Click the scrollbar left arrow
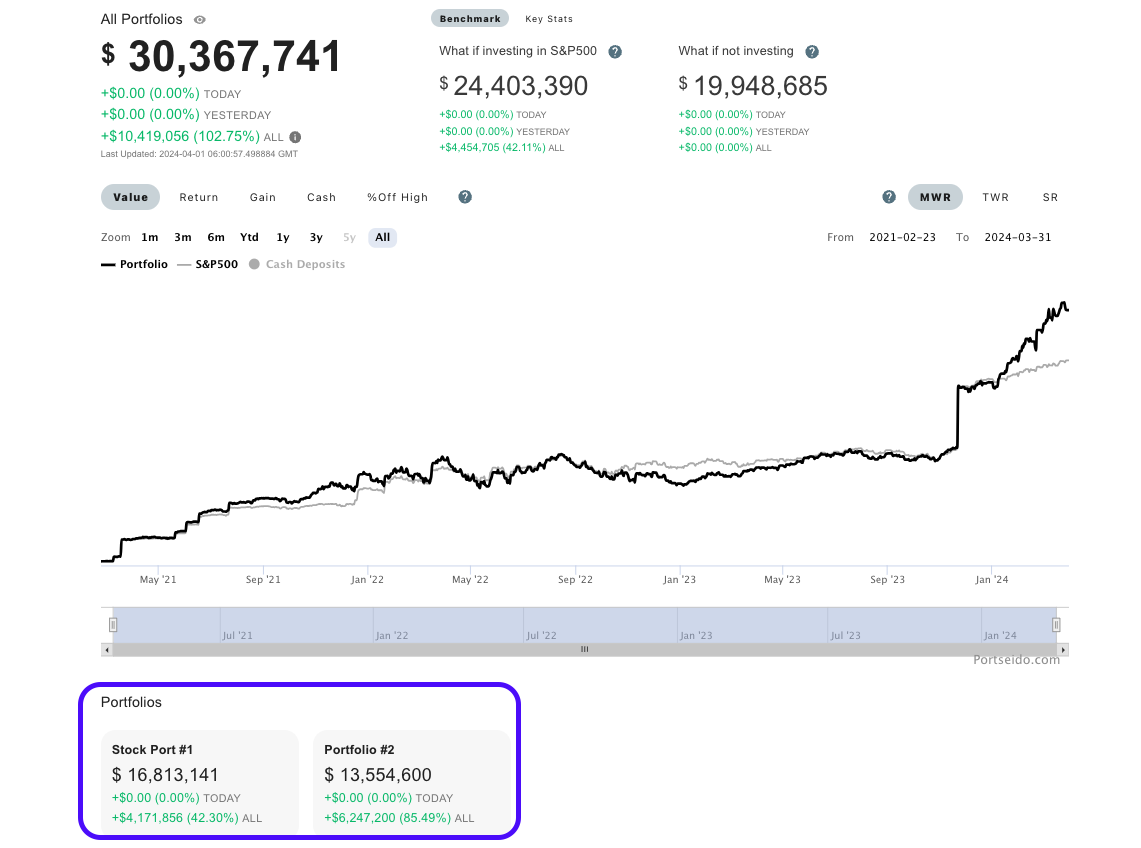Image resolution: width=1141 pixels, height=848 pixels. click(x=106, y=650)
